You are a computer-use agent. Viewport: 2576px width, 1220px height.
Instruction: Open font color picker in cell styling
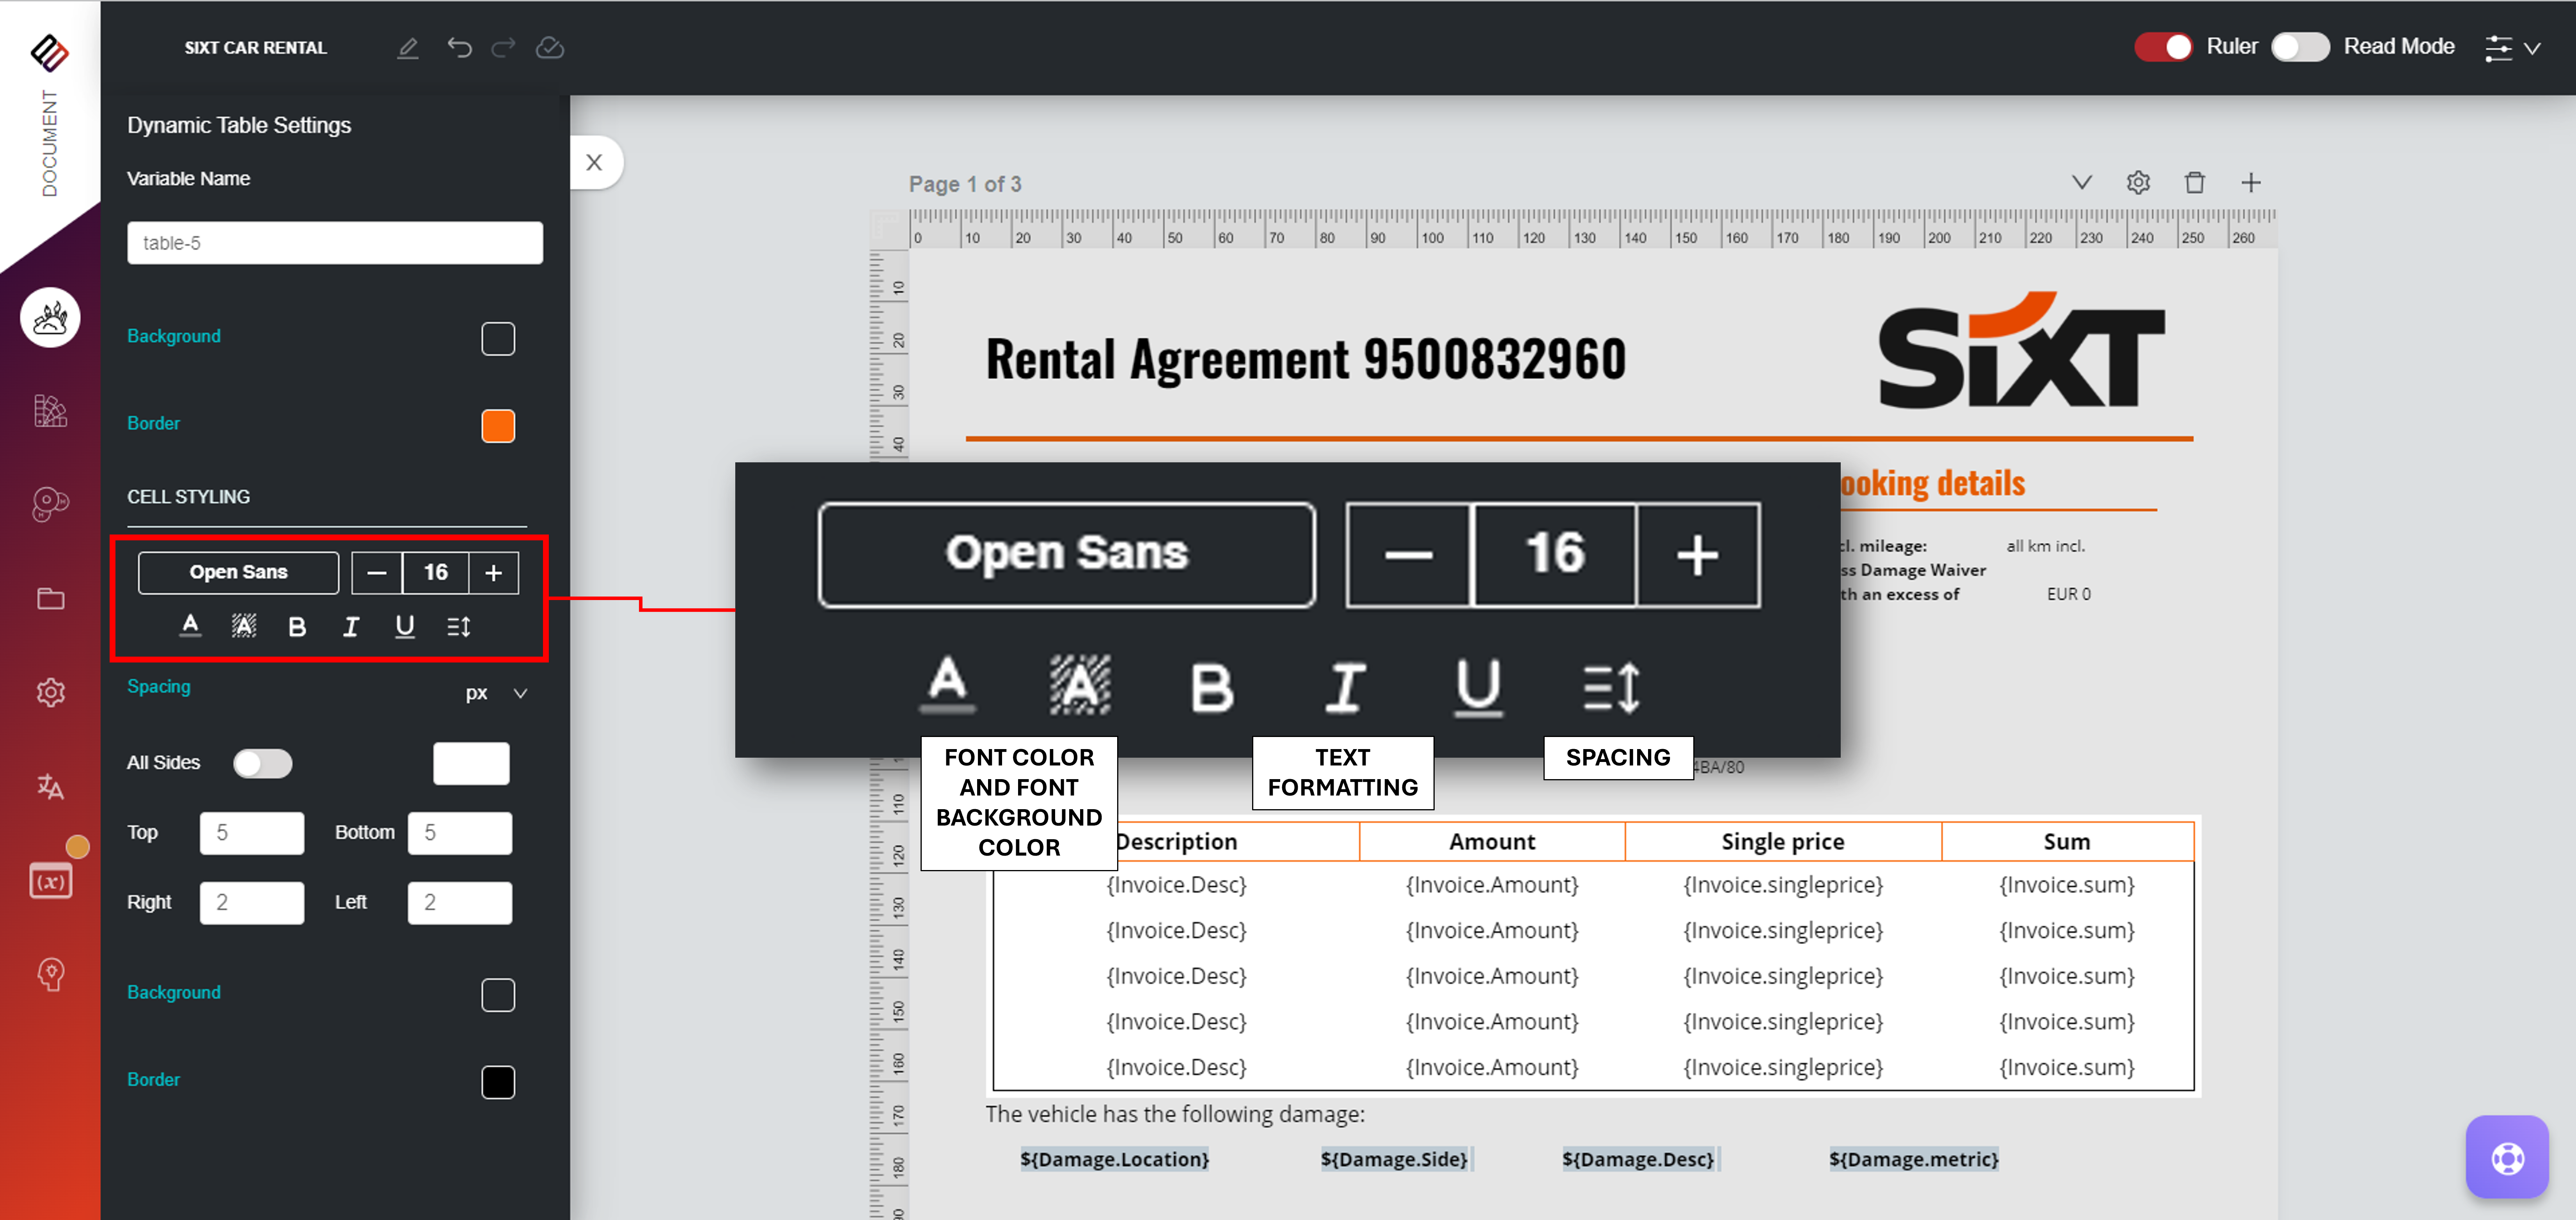click(190, 627)
